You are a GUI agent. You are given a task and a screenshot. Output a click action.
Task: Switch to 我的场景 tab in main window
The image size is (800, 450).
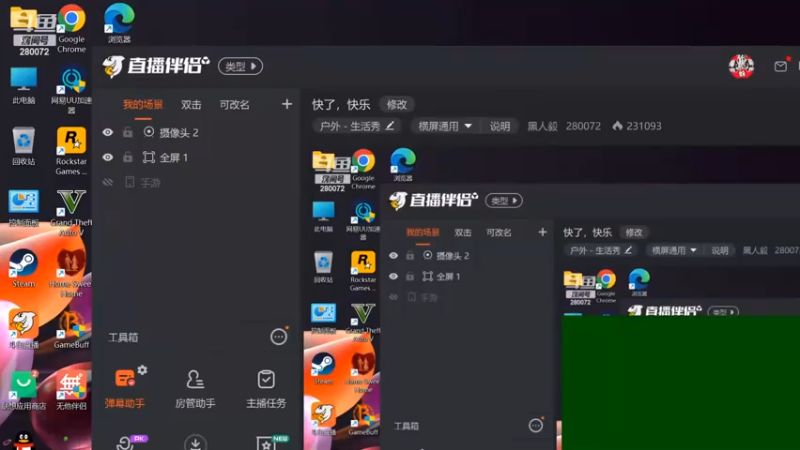(143, 105)
